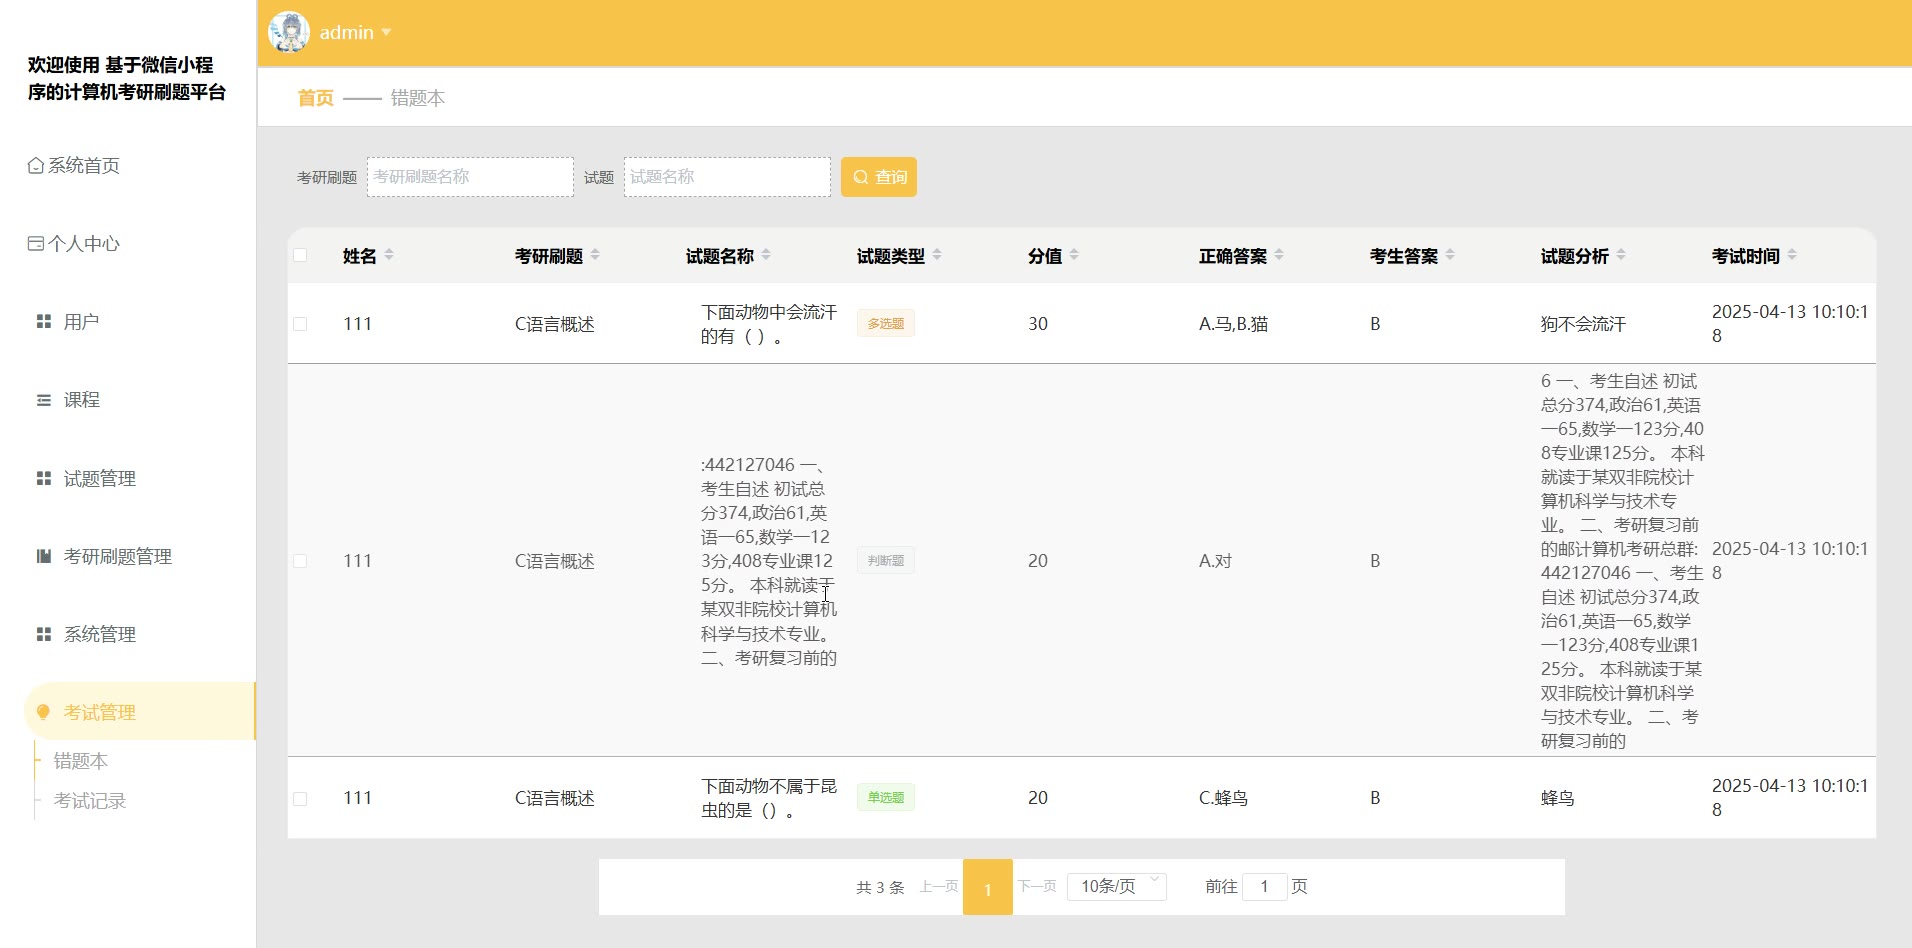
Task: Toggle the select-all header checkbox
Action: 300,255
